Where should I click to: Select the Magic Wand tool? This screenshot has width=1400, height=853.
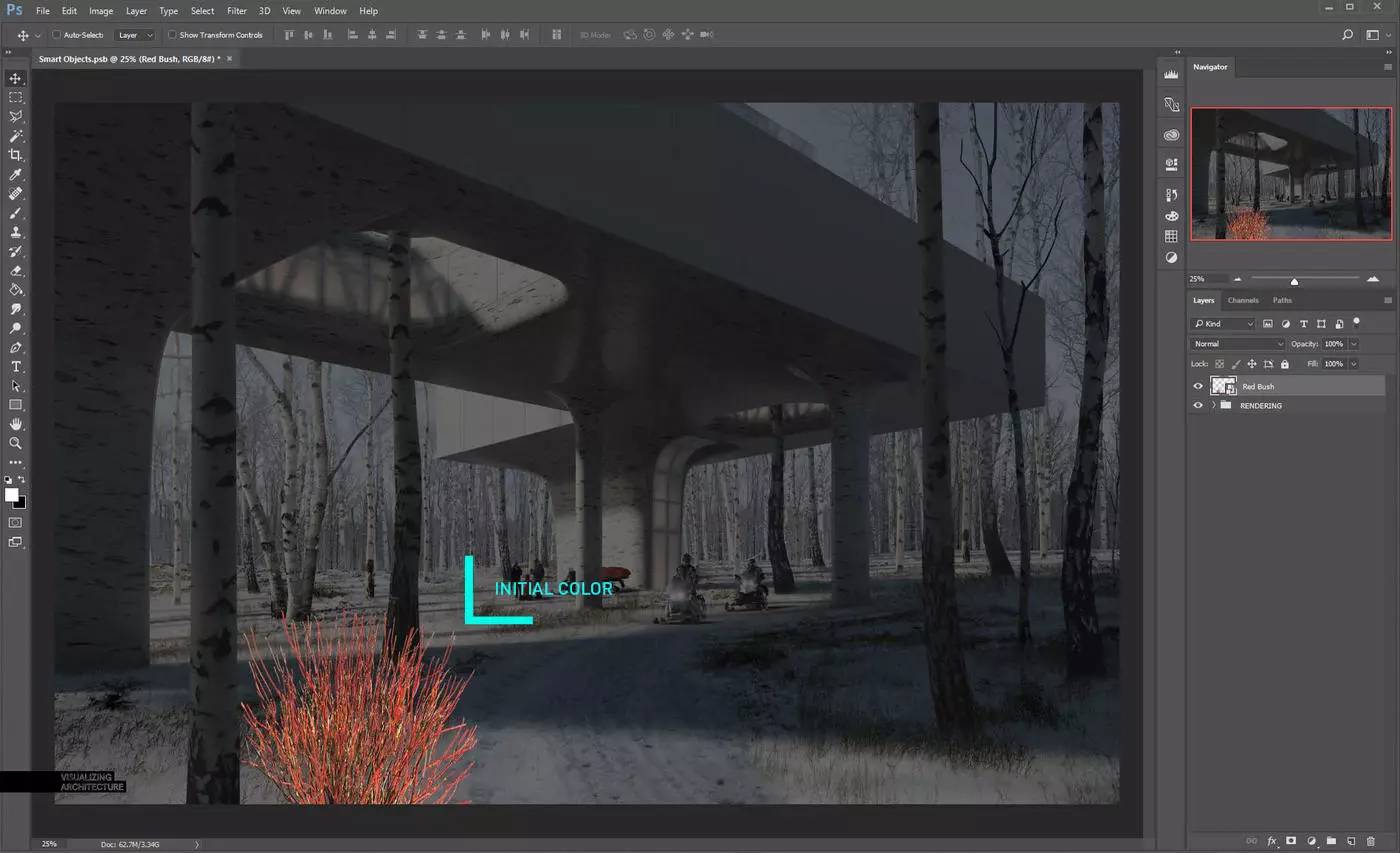[x=15, y=136]
